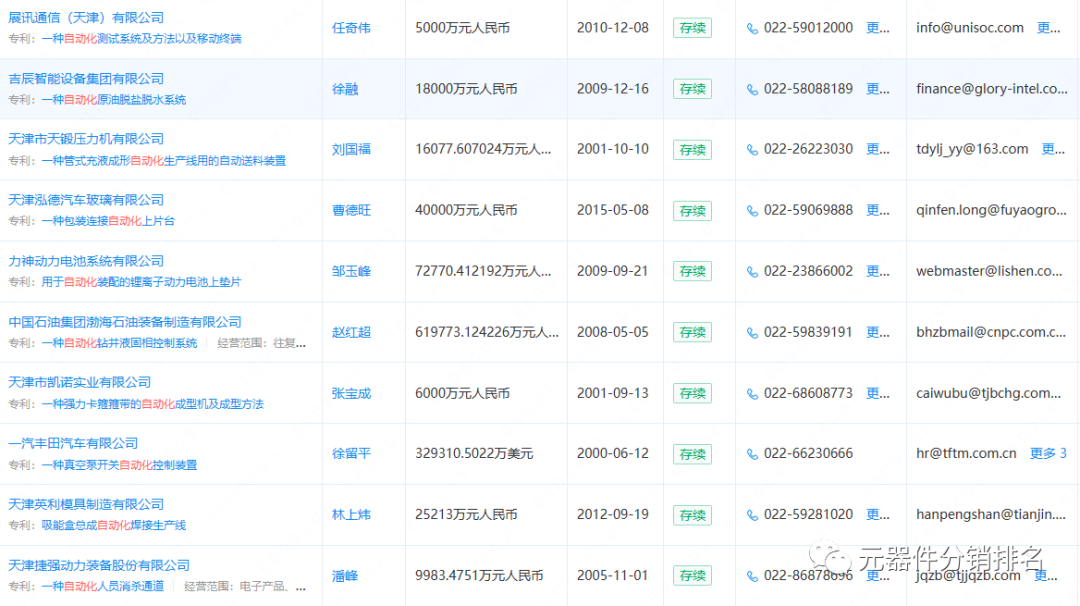Select email info@unisoc.com

point(970,28)
